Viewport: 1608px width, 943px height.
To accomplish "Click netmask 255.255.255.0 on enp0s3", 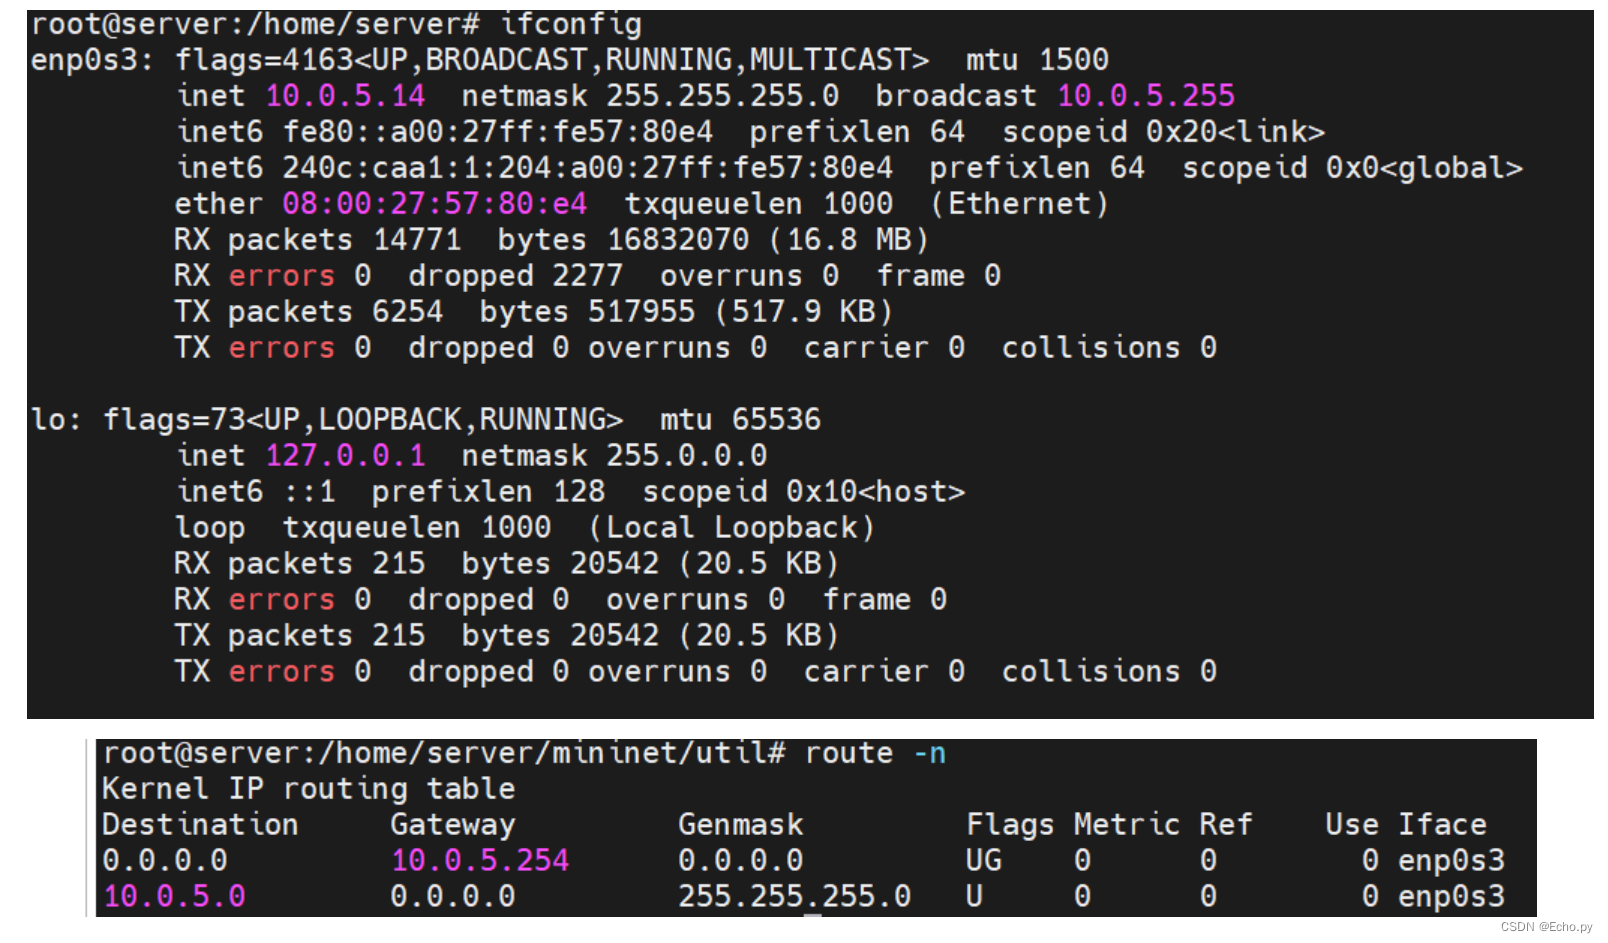I will 650,96.
